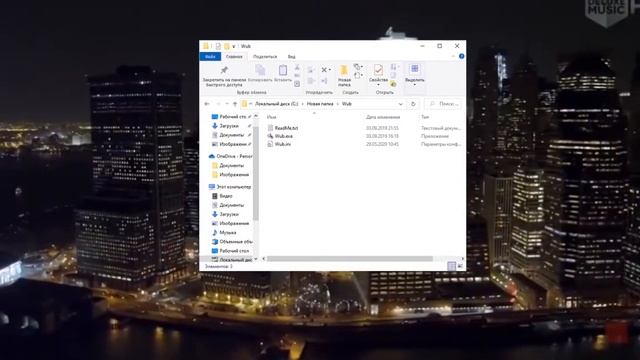Click the Wub breadcrumb segment
The width and height of the screenshot is (640, 360).
347,104
